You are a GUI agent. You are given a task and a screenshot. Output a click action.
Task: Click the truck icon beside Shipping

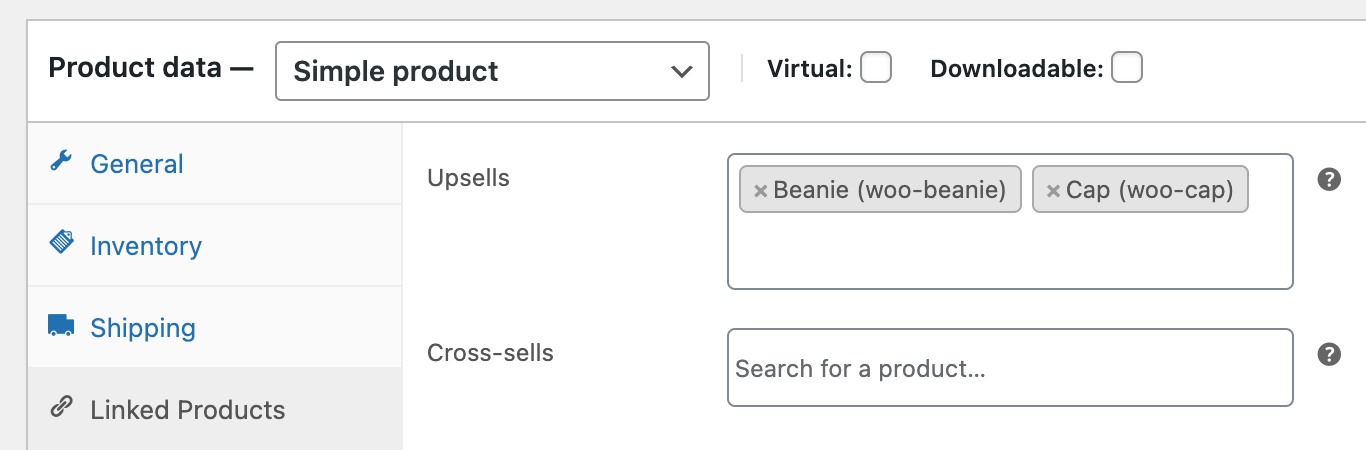coord(61,326)
